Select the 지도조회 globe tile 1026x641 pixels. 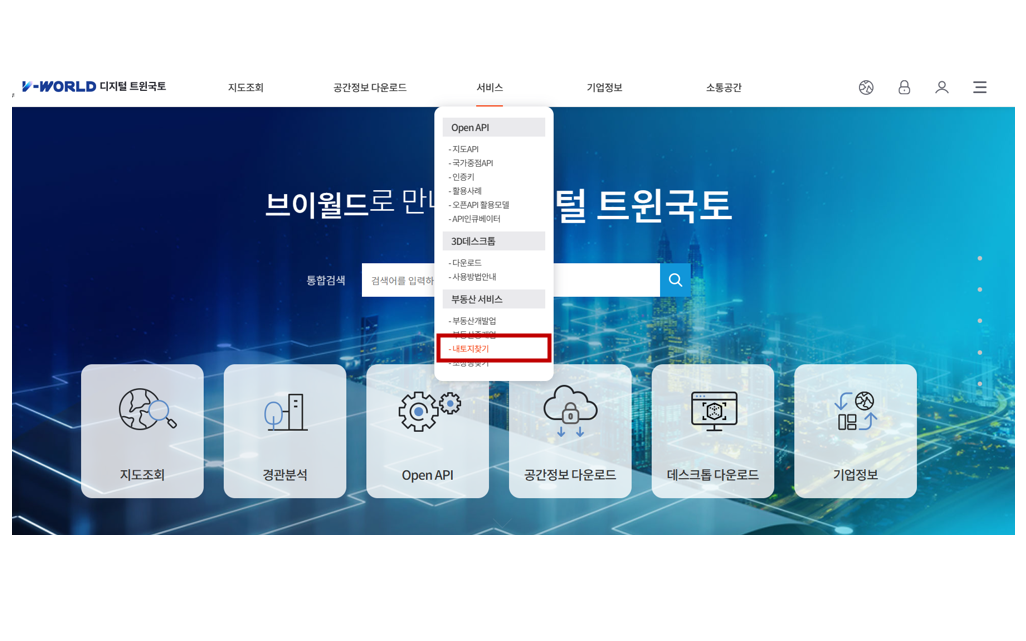[142, 431]
